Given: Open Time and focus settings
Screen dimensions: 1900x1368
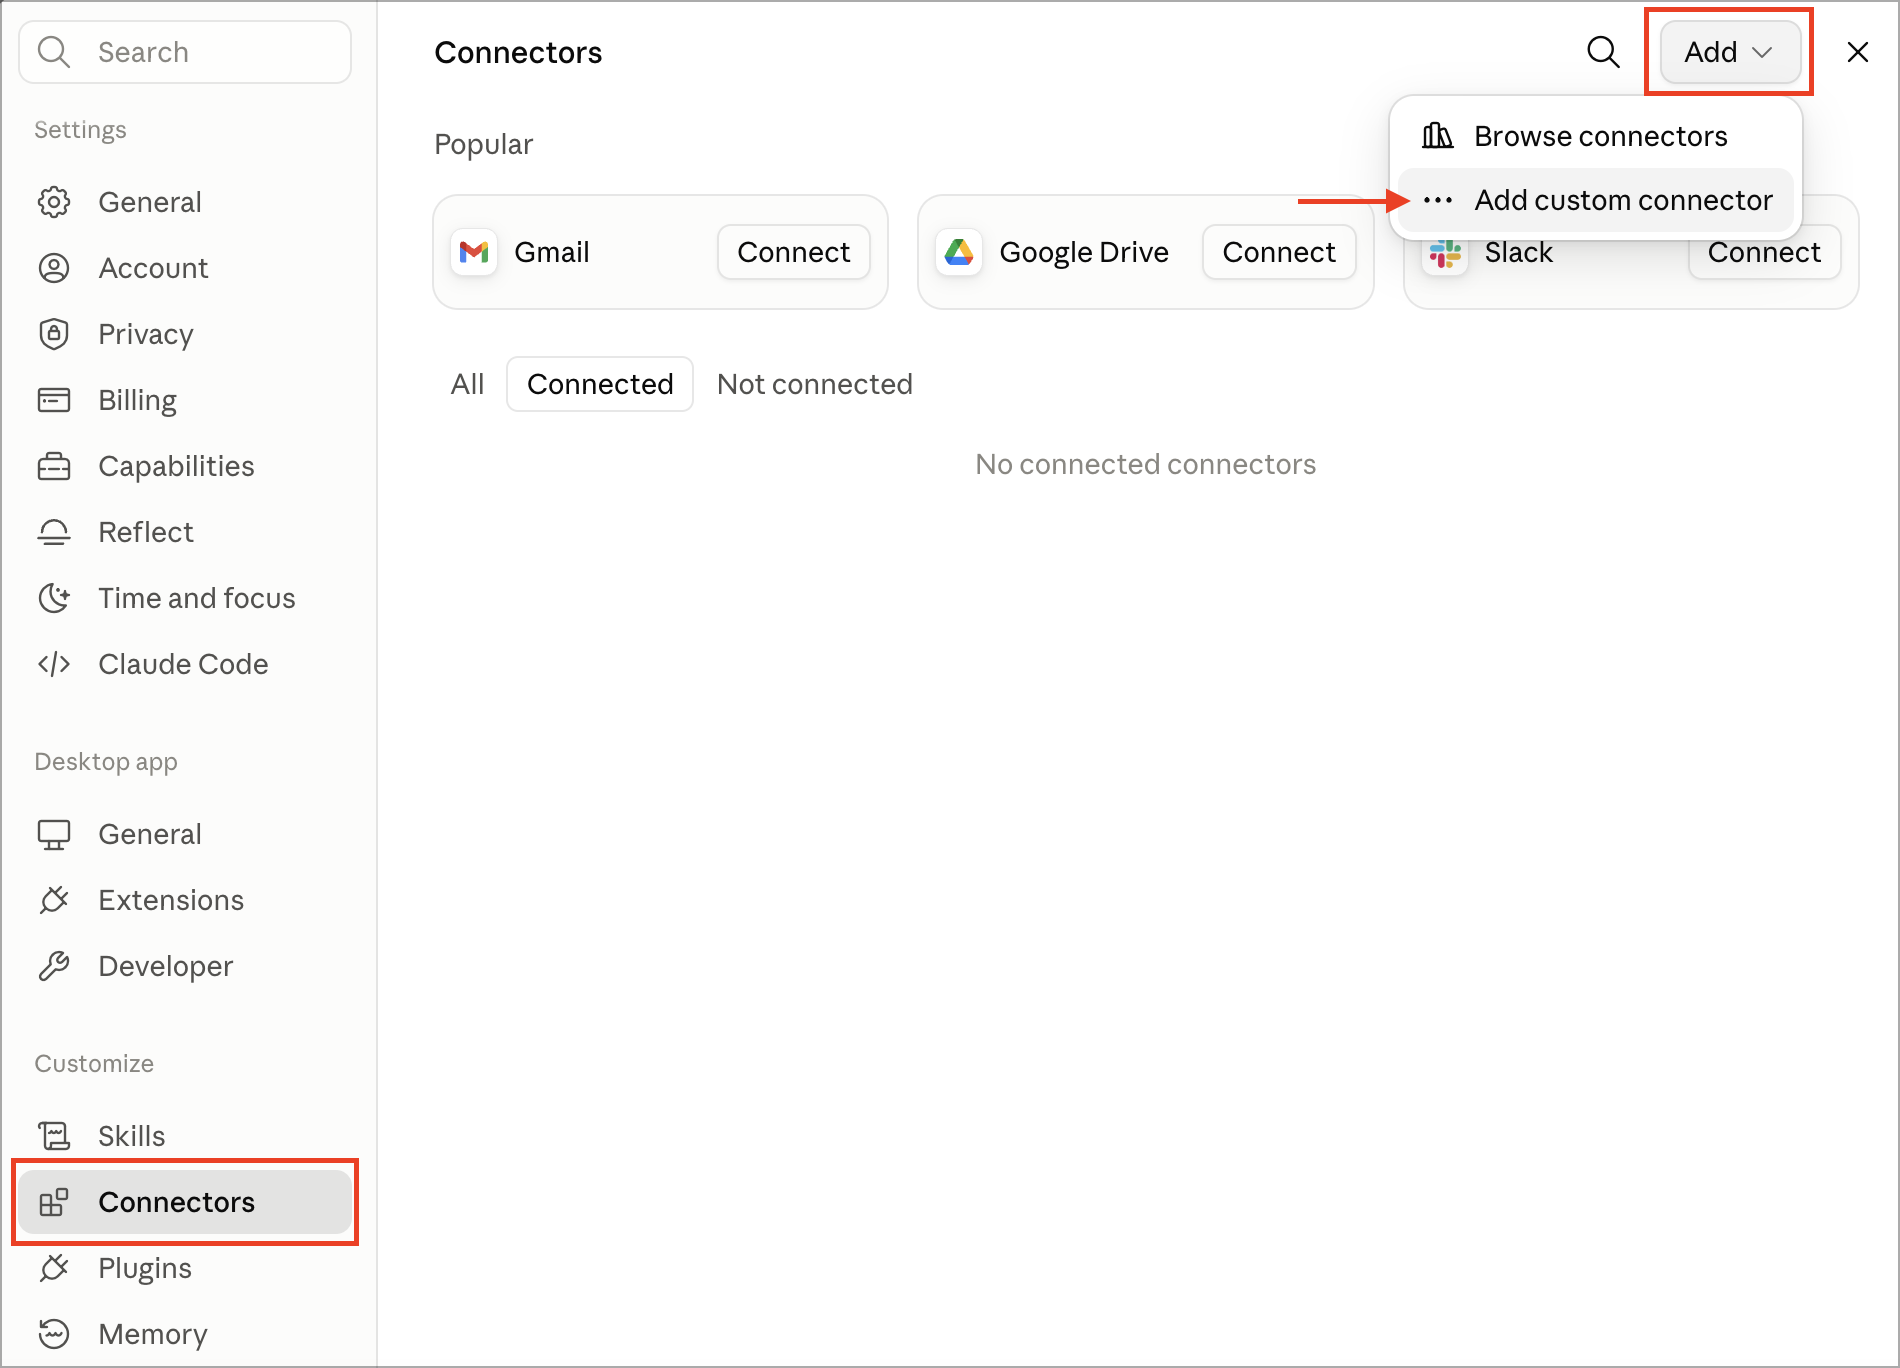Looking at the screenshot, I should click(185, 598).
